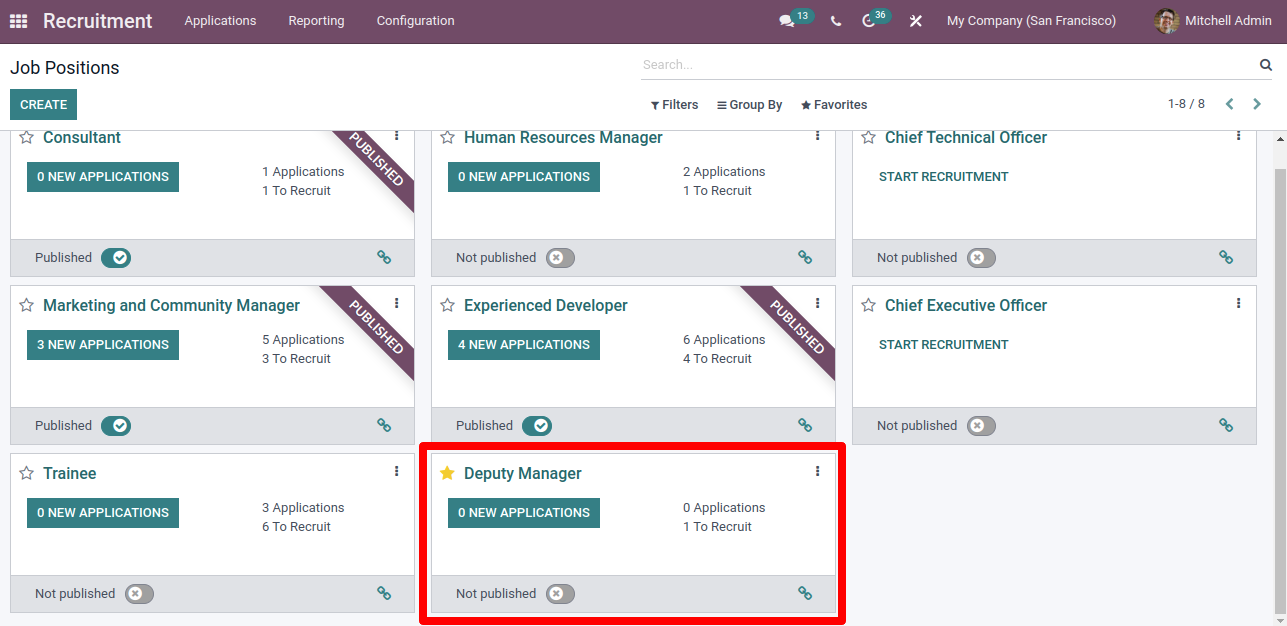This screenshot has width=1287, height=626.
Task: Unpublish the Experienced Developer position
Action: tap(536, 426)
